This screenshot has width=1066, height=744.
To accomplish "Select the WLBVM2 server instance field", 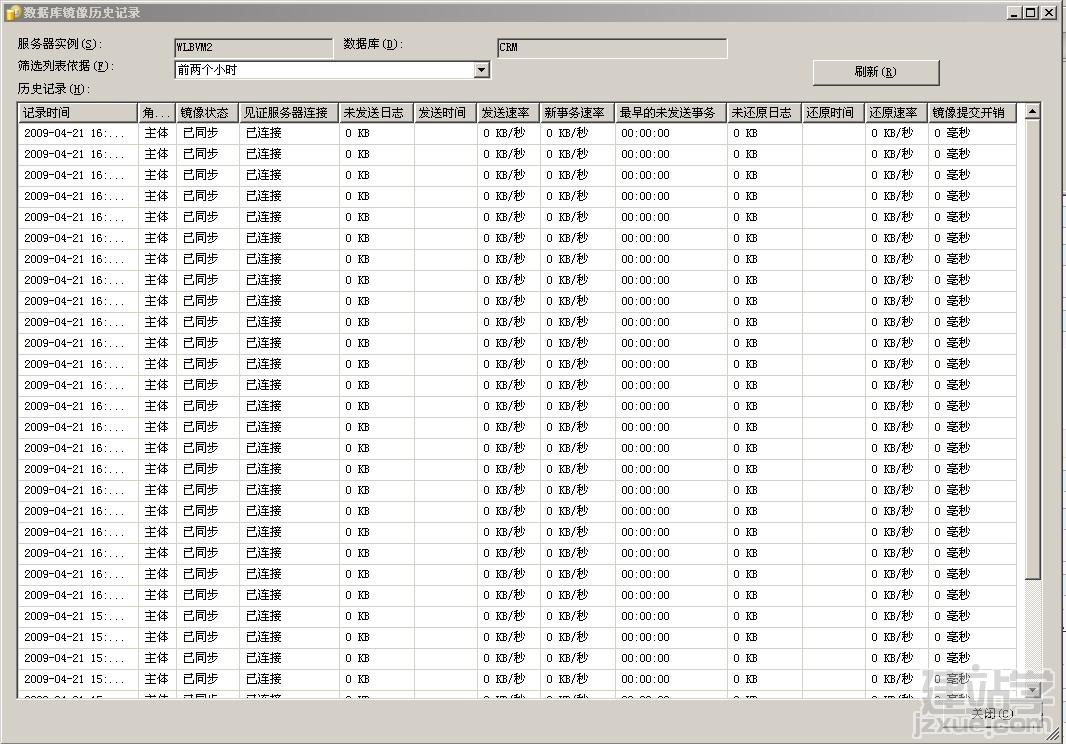I will (252, 46).
